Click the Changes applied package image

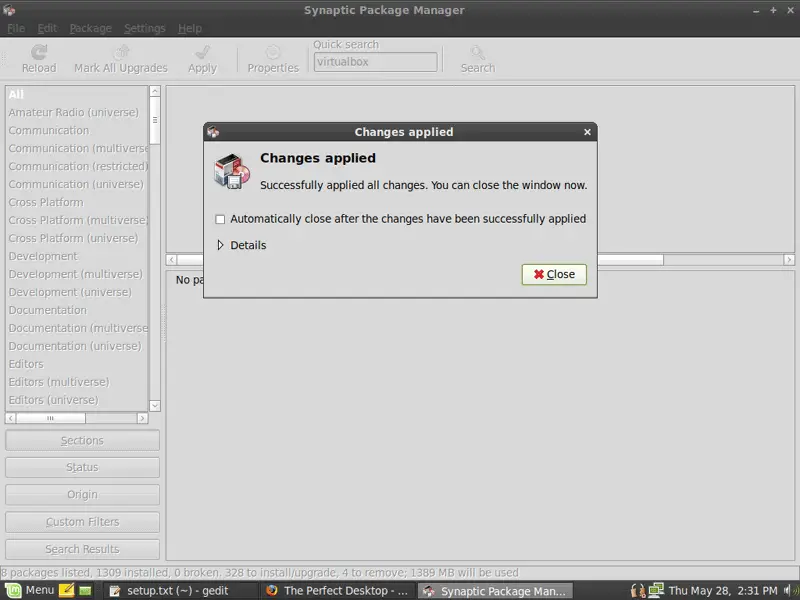tap(232, 171)
